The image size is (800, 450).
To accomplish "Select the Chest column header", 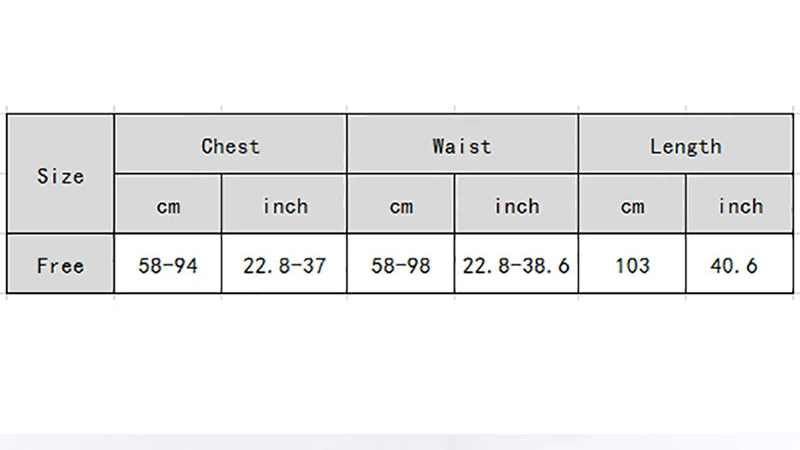I will [x=230, y=146].
